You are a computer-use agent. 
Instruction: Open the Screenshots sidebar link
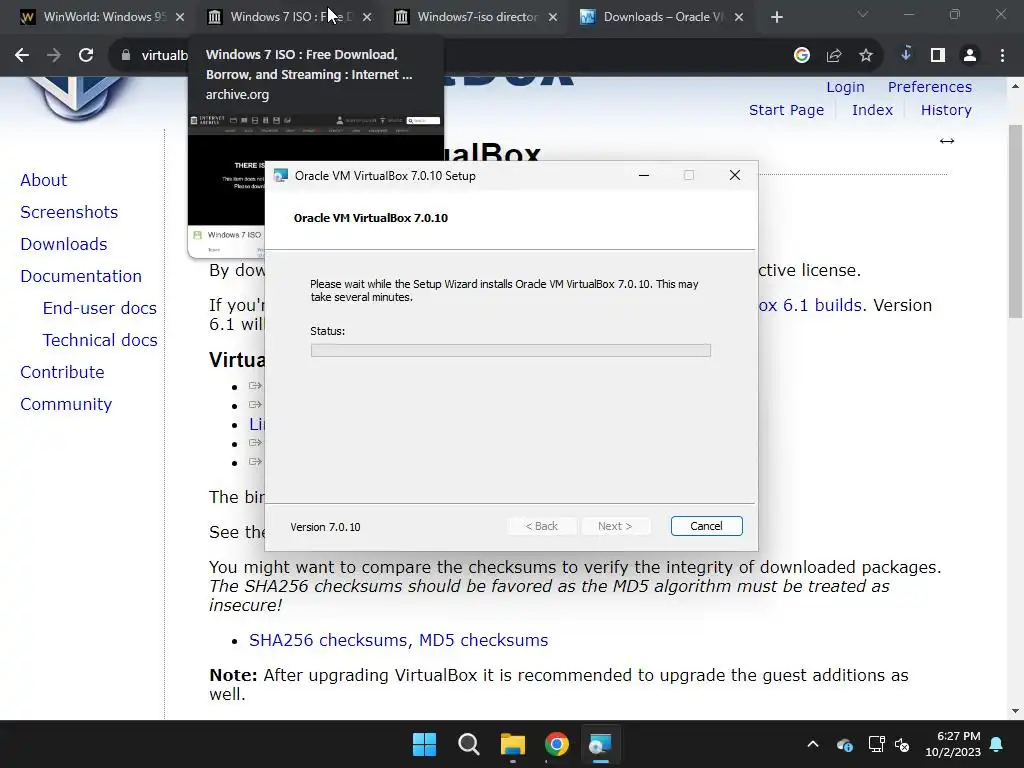point(69,212)
